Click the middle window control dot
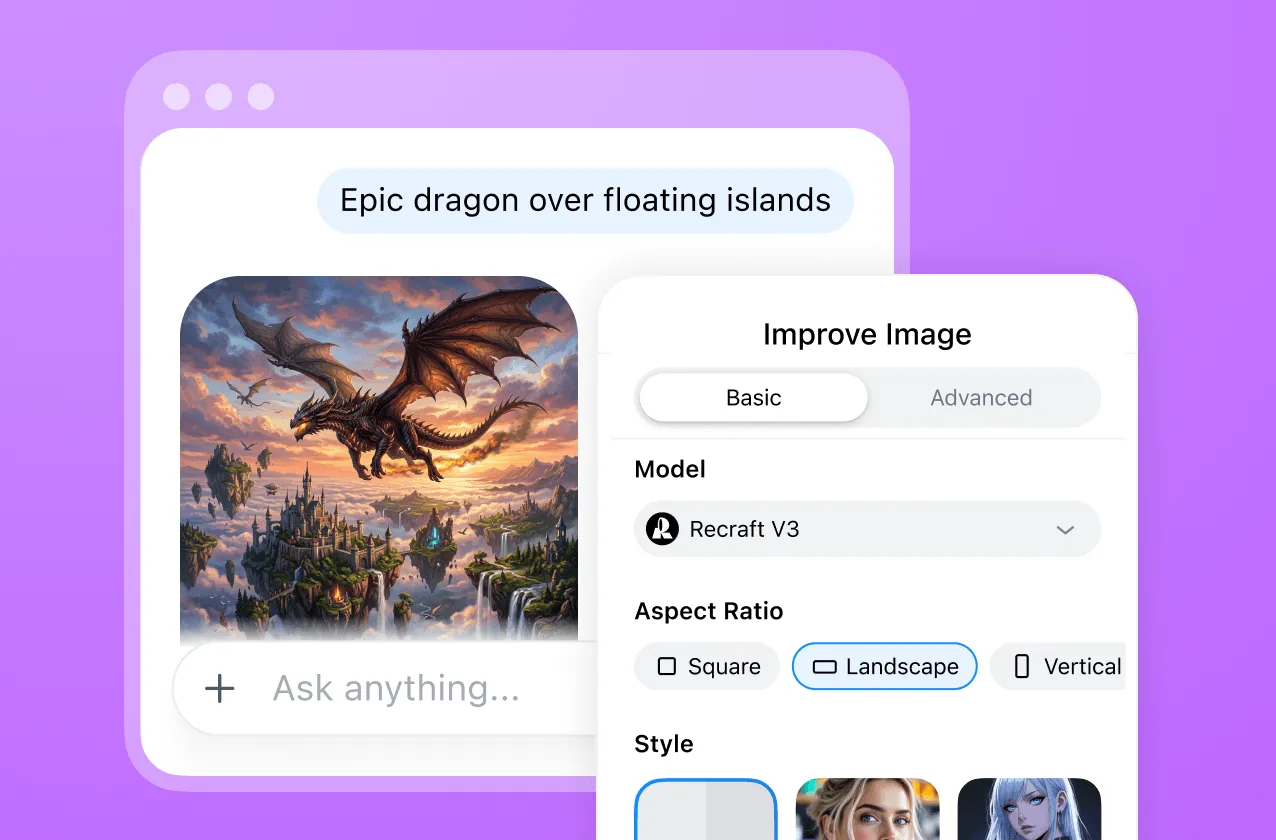The height and width of the screenshot is (840, 1276). pos(219,97)
